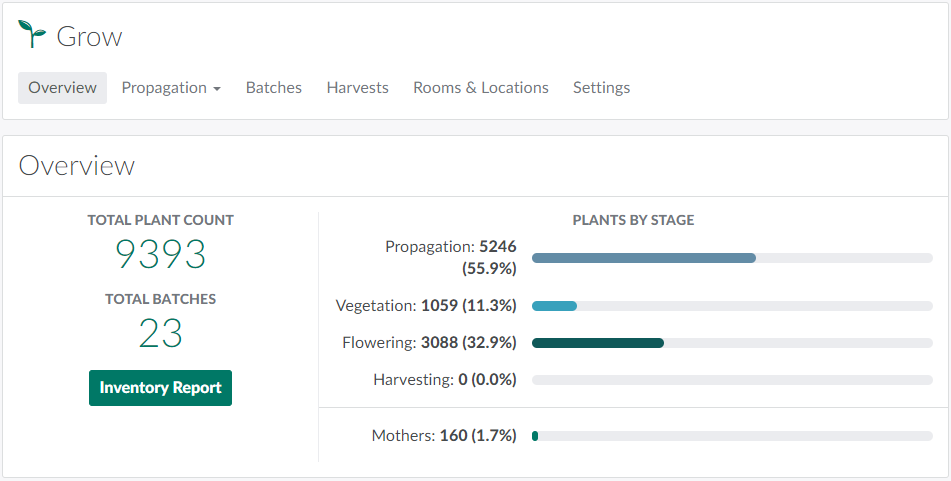Click the Mothers progress bar
951x481 pixels.
[x=732, y=436]
